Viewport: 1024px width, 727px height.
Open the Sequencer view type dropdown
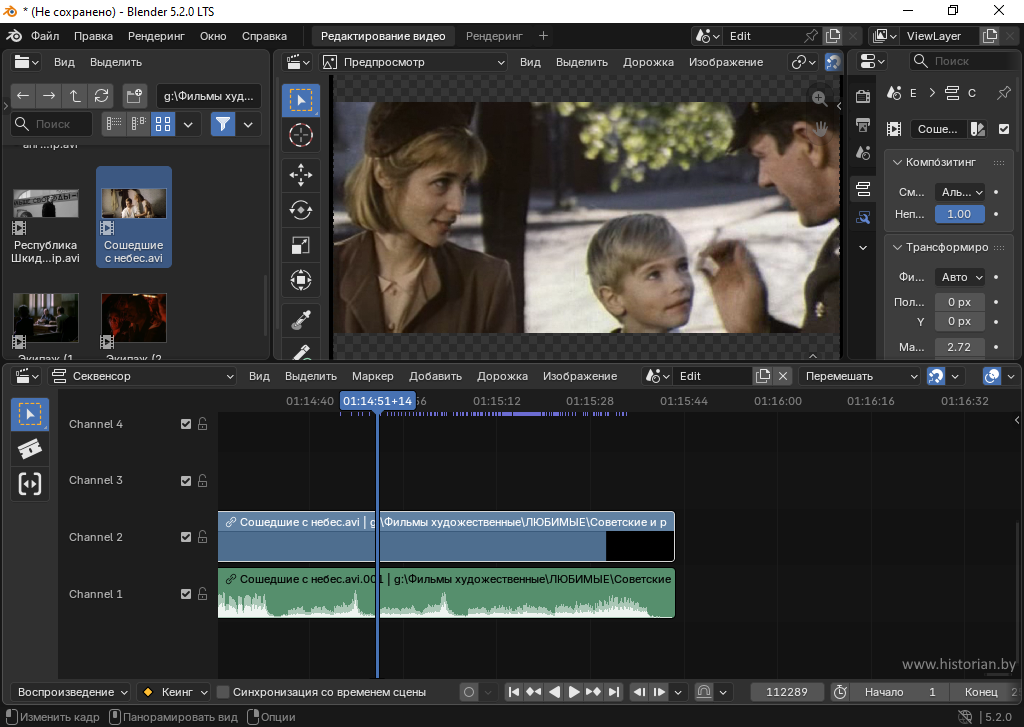point(142,376)
